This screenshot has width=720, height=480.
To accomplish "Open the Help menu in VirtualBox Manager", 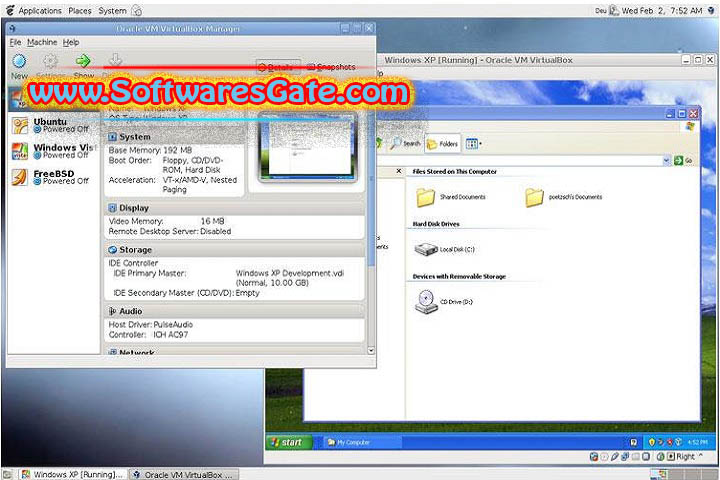I will tap(71, 42).
